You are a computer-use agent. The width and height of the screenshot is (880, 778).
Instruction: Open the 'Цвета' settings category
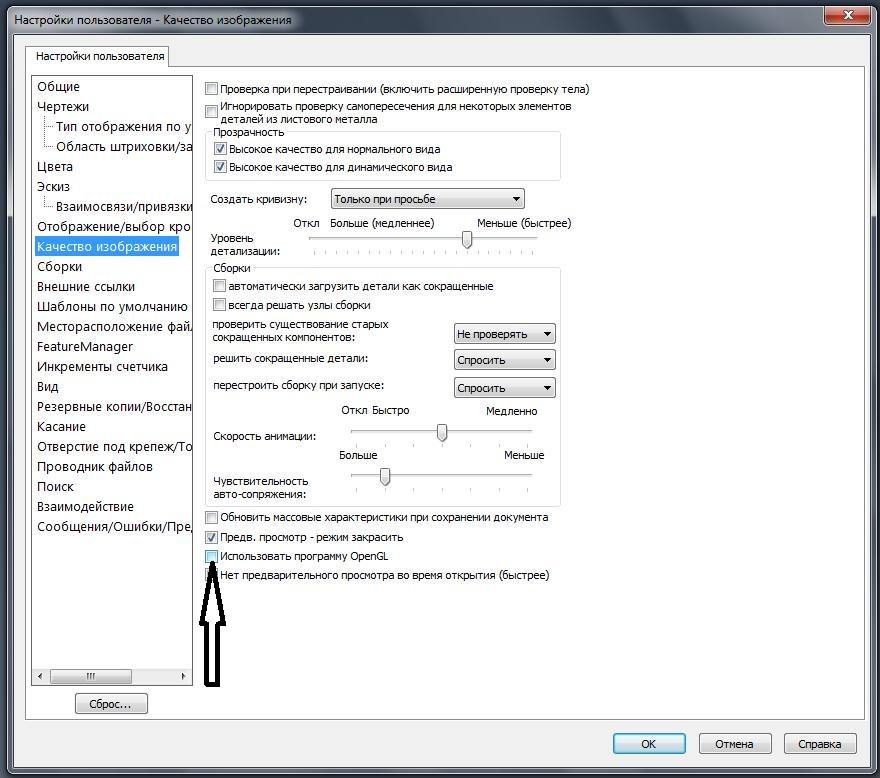[55, 167]
